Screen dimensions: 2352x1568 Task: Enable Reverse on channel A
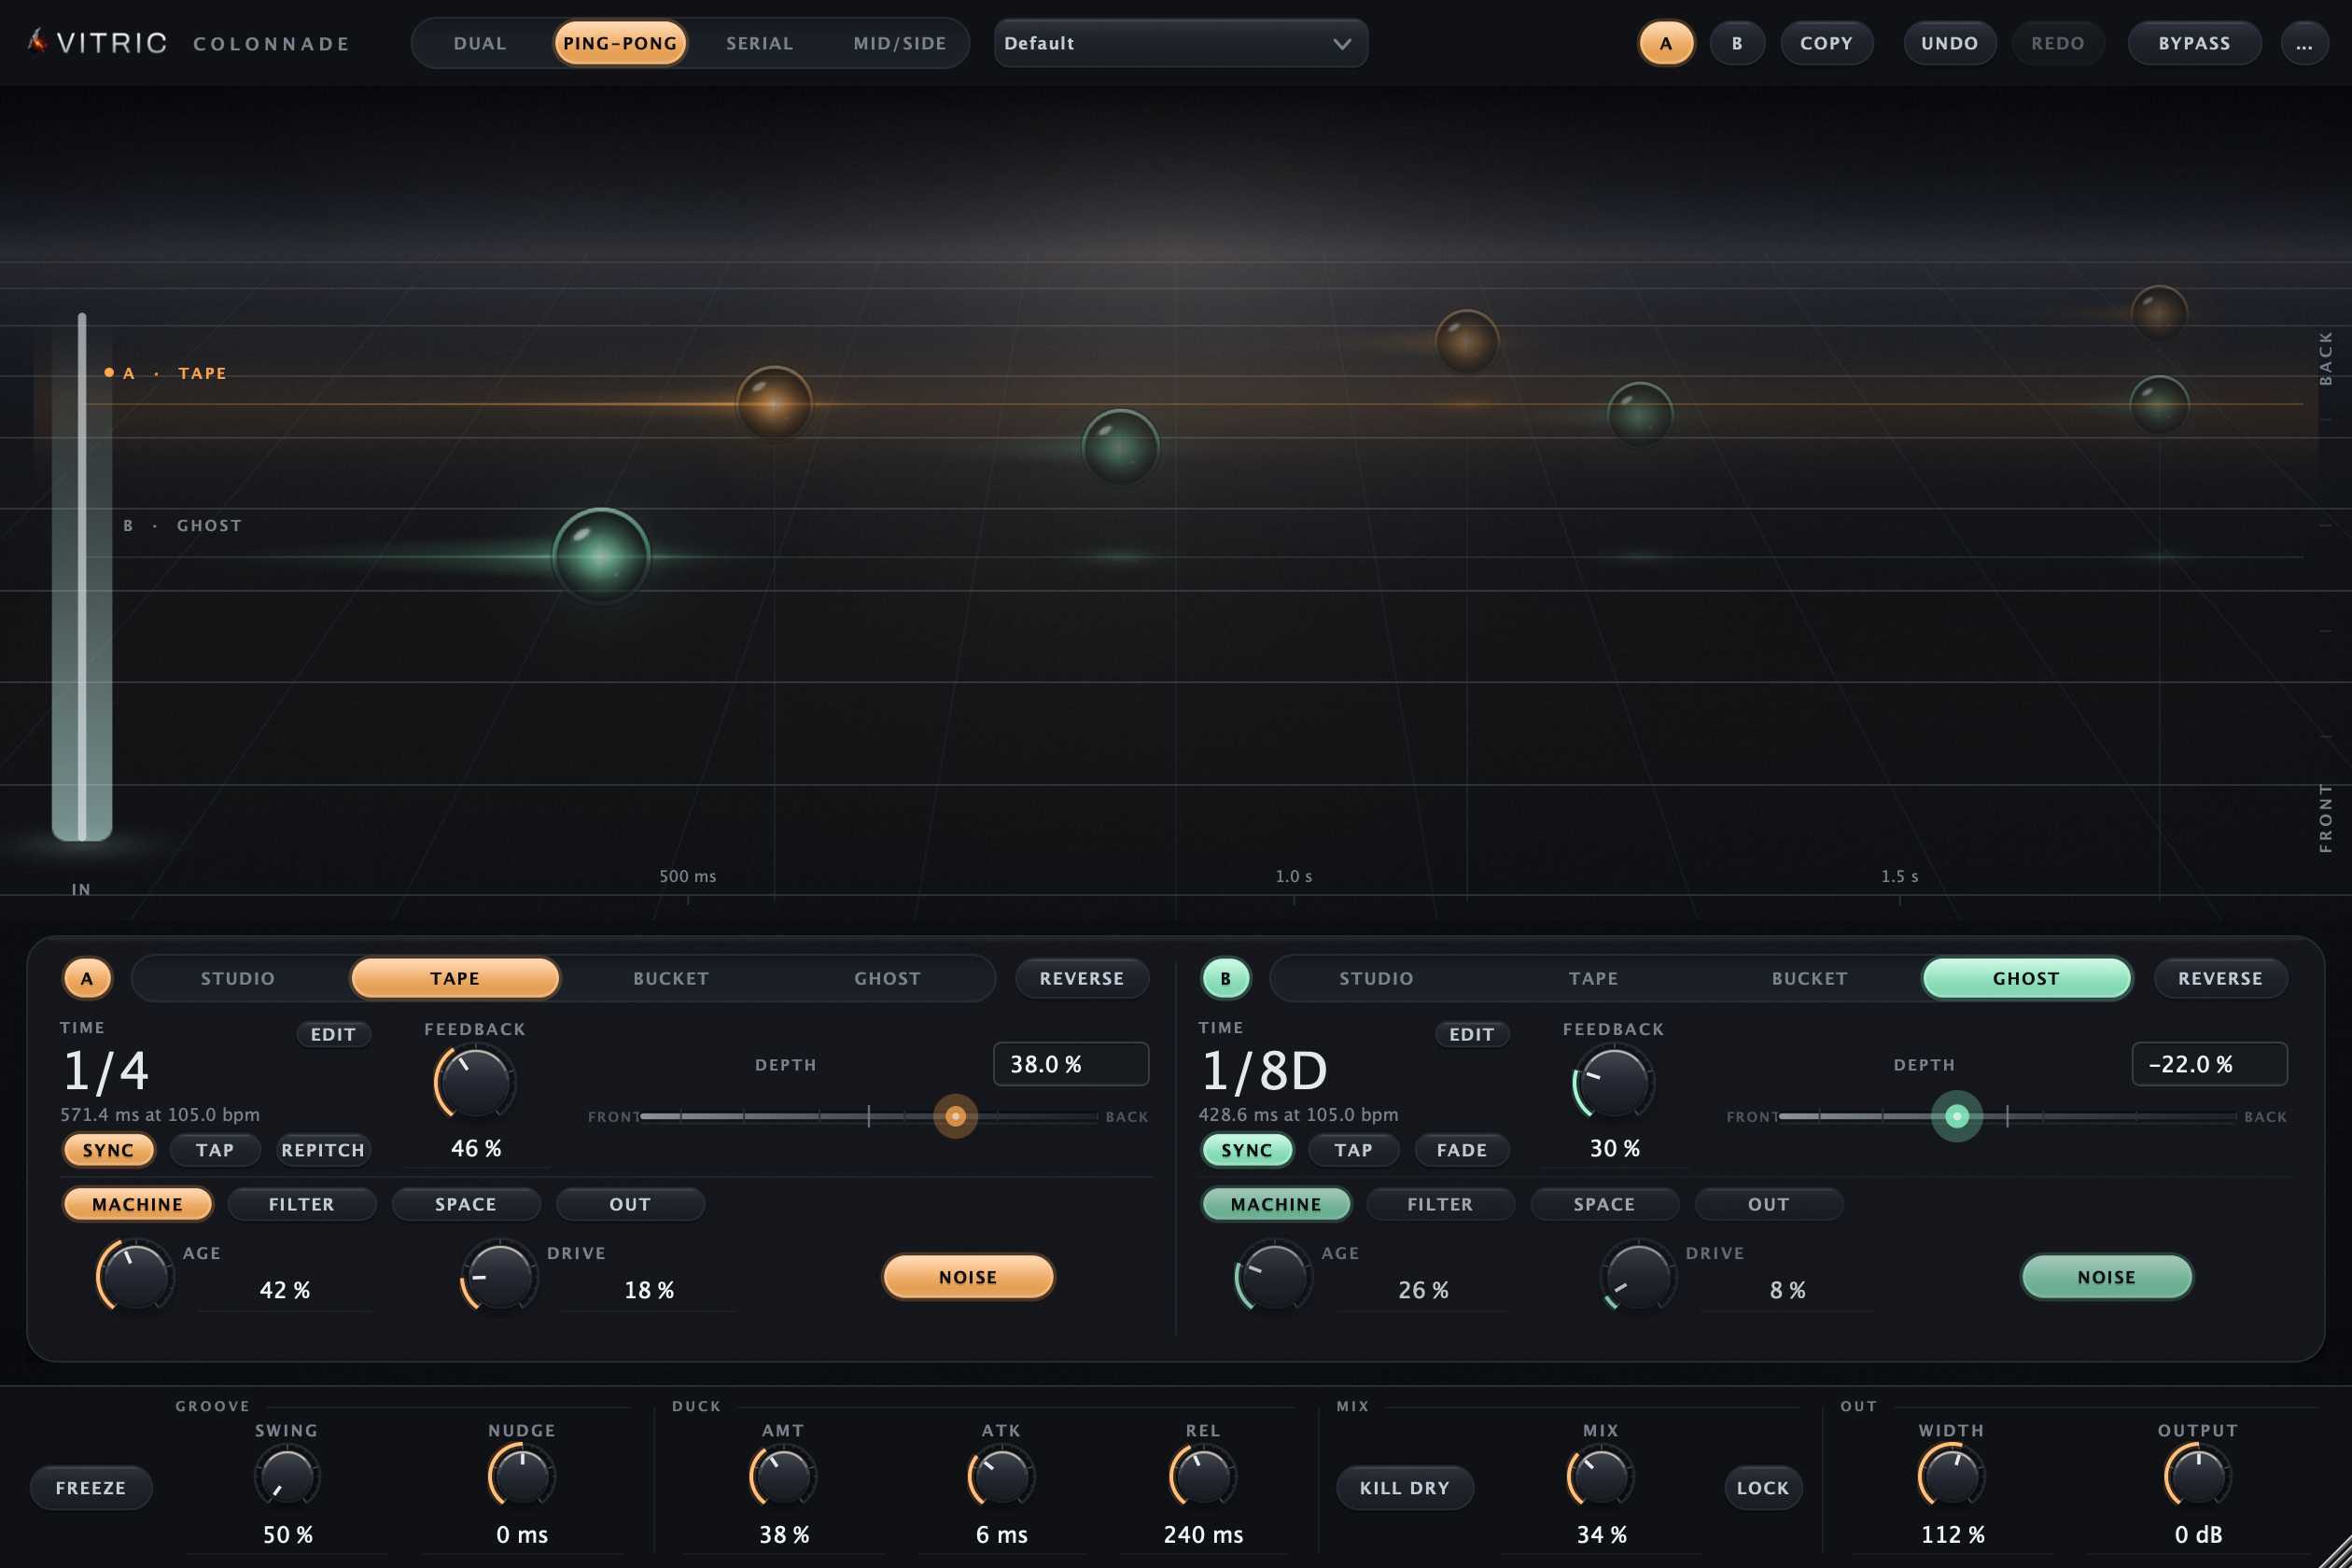[1081, 978]
